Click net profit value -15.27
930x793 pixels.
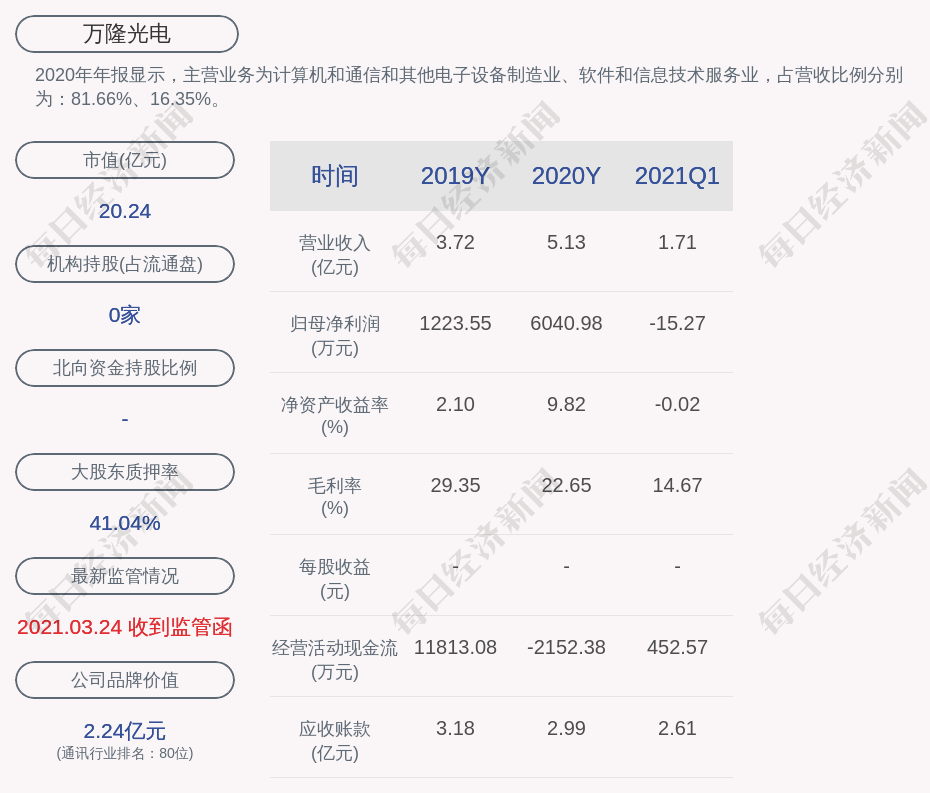677,323
